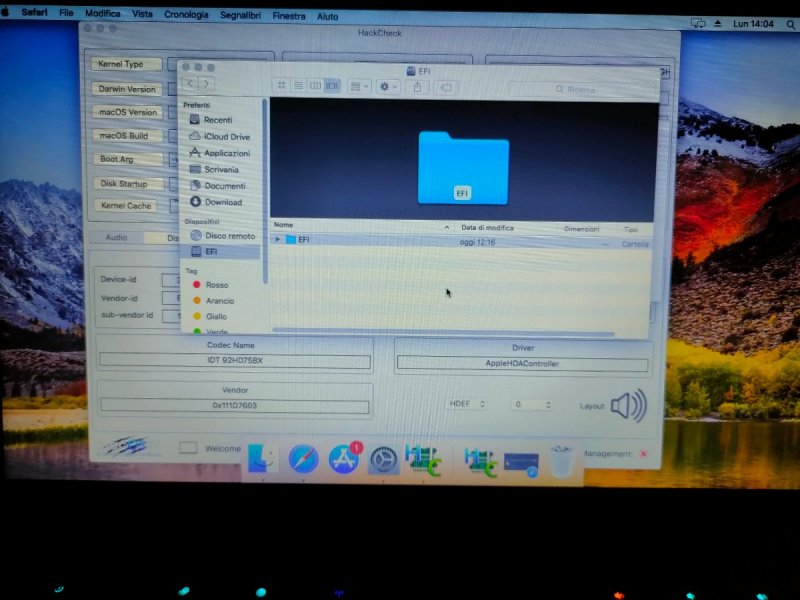Click the layout number stepper showing 0
This screenshot has width=800, height=600.
[531, 405]
